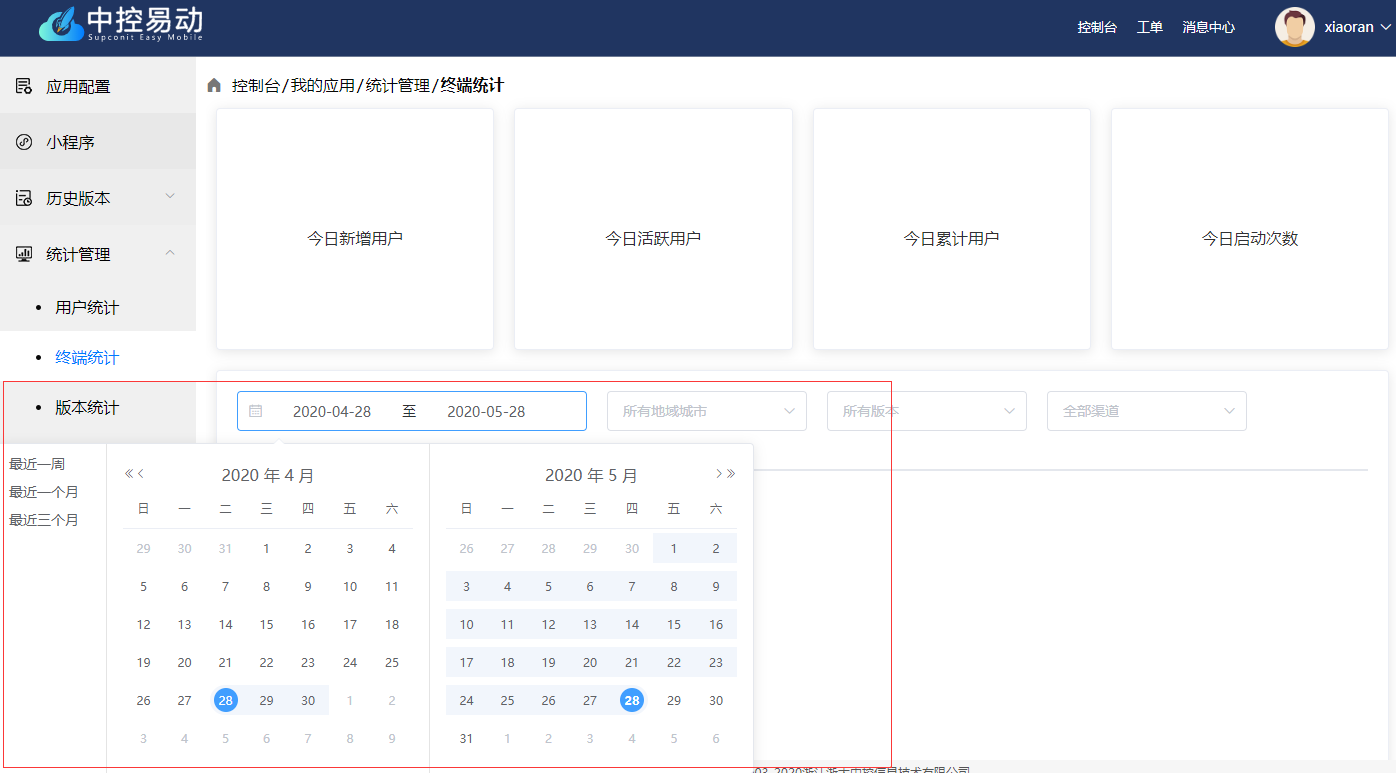Open 用户统计 submenu item
The image size is (1396, 773).
click(87, 307)
